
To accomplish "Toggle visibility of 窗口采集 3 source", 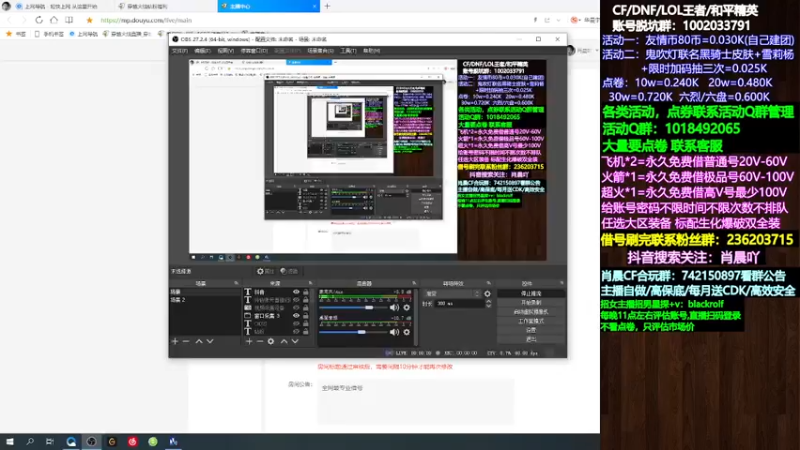I will [x=296, y=316].
